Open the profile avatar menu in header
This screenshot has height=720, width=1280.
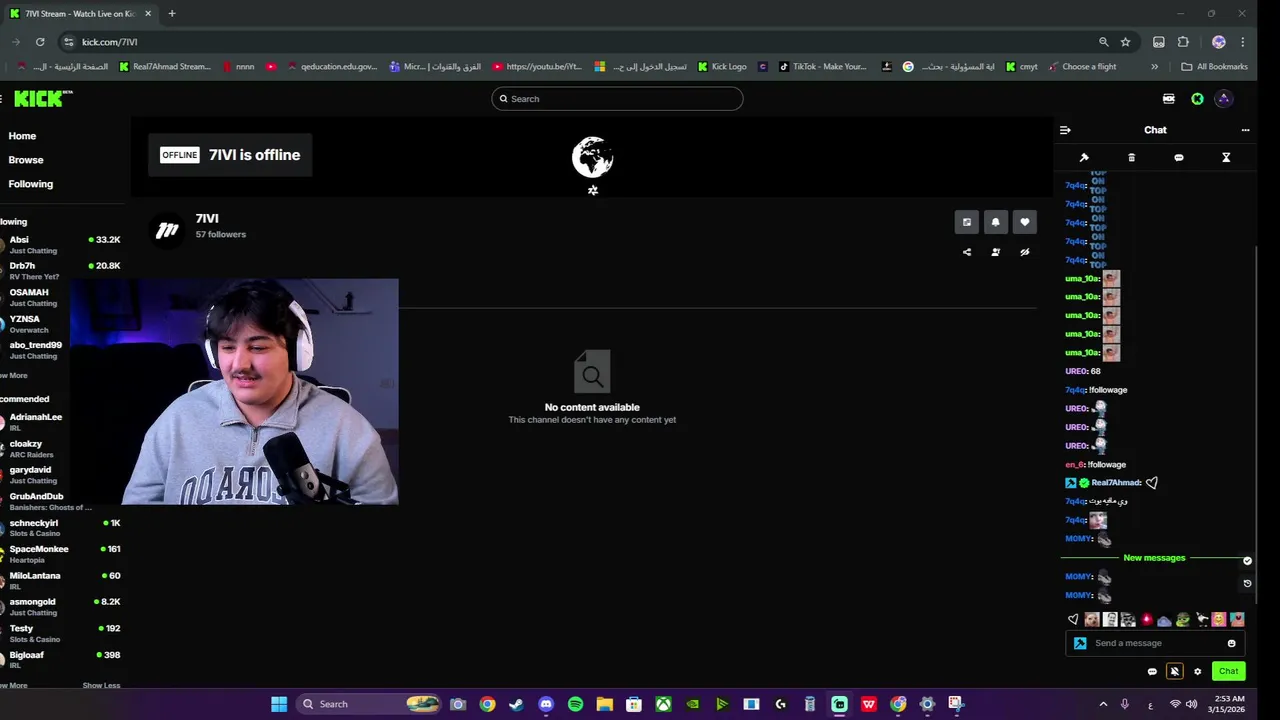click(1224, 99)
